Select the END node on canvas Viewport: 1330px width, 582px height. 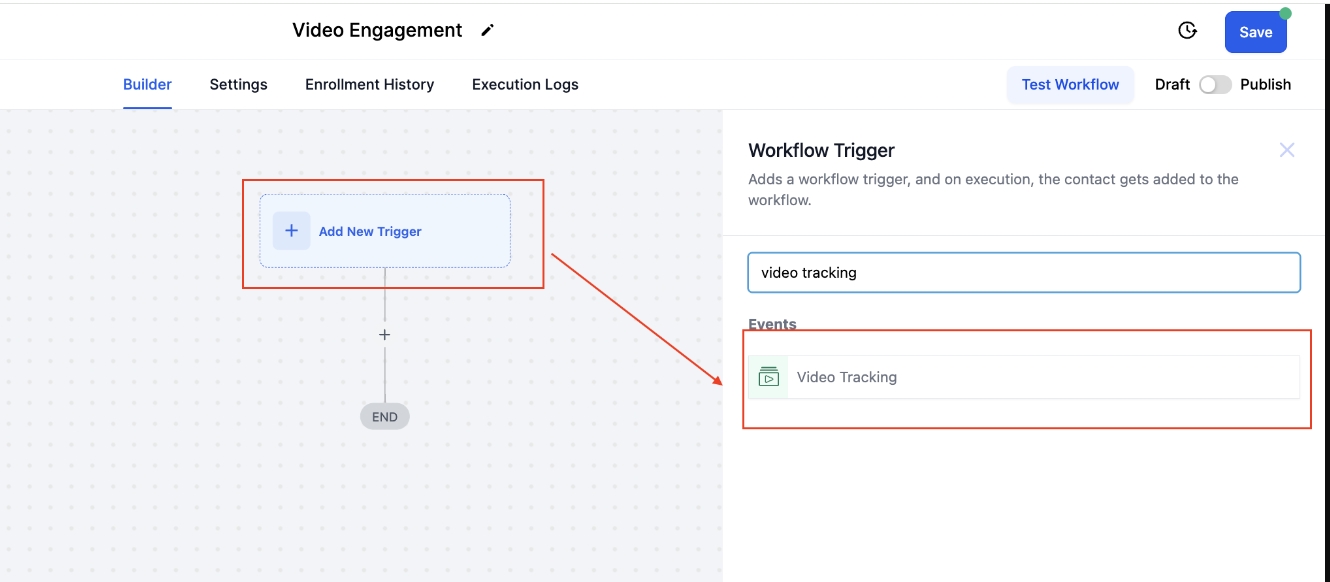point(384,417)
